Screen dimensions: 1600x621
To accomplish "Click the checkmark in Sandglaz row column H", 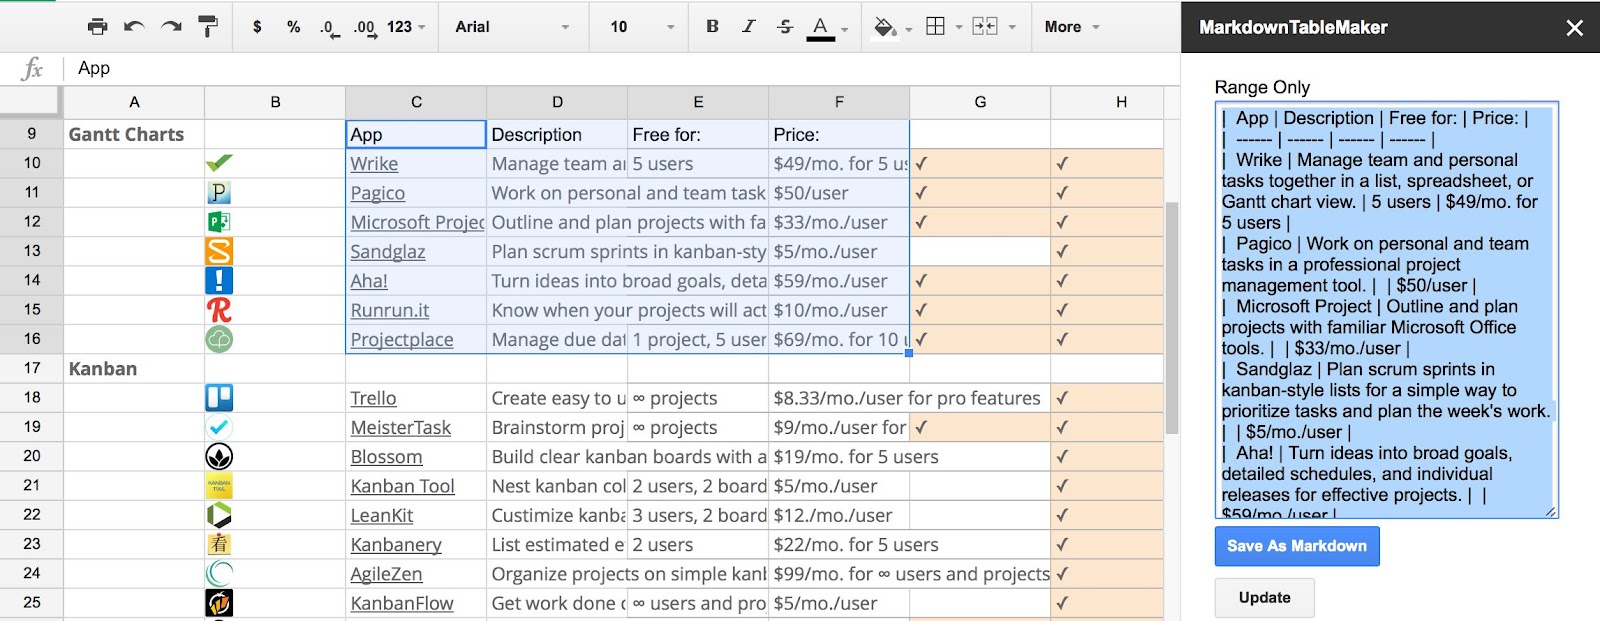I will pos(1062,251).
